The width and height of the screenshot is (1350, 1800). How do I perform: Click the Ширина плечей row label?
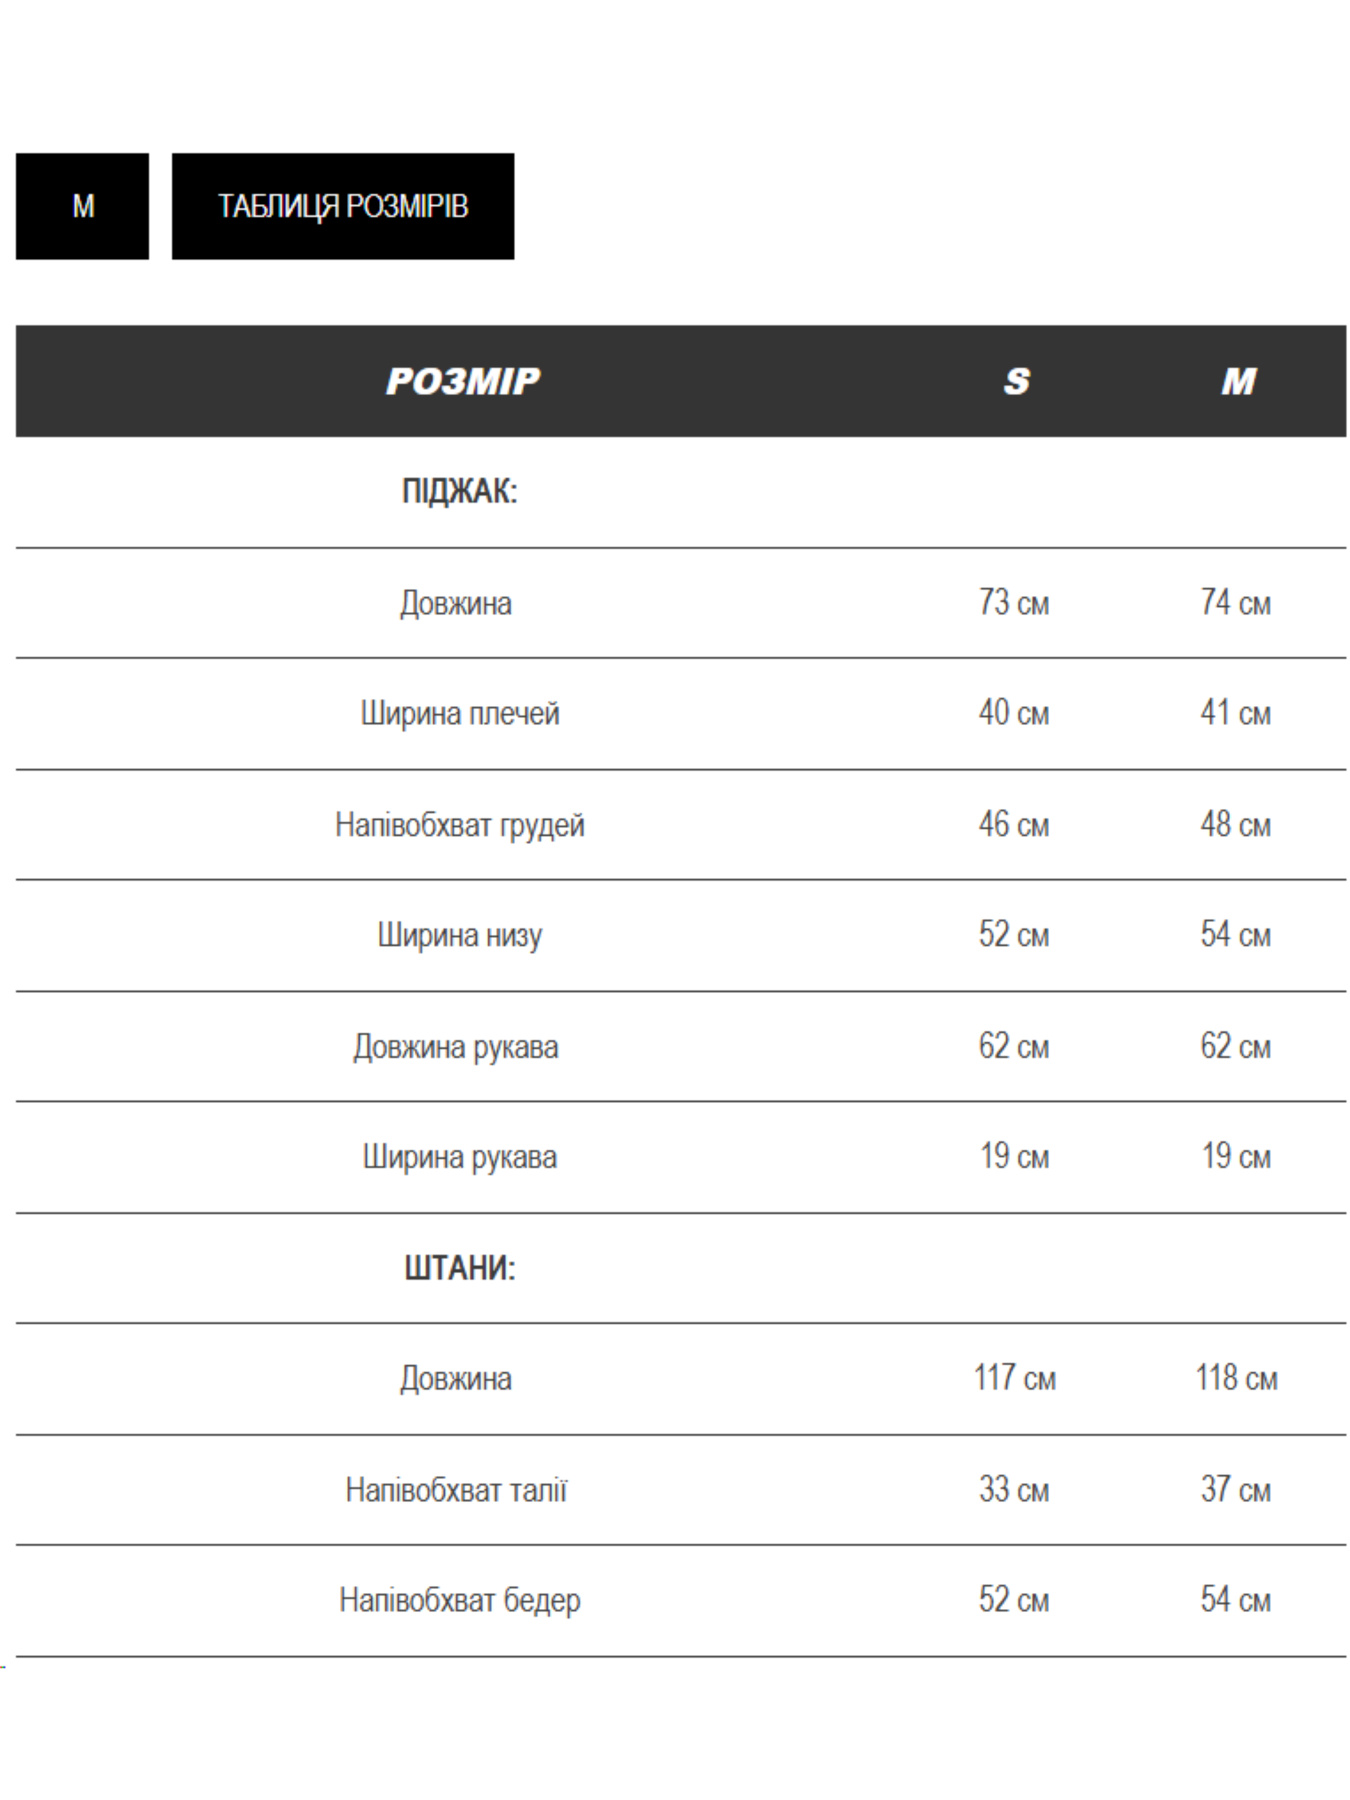460,714
